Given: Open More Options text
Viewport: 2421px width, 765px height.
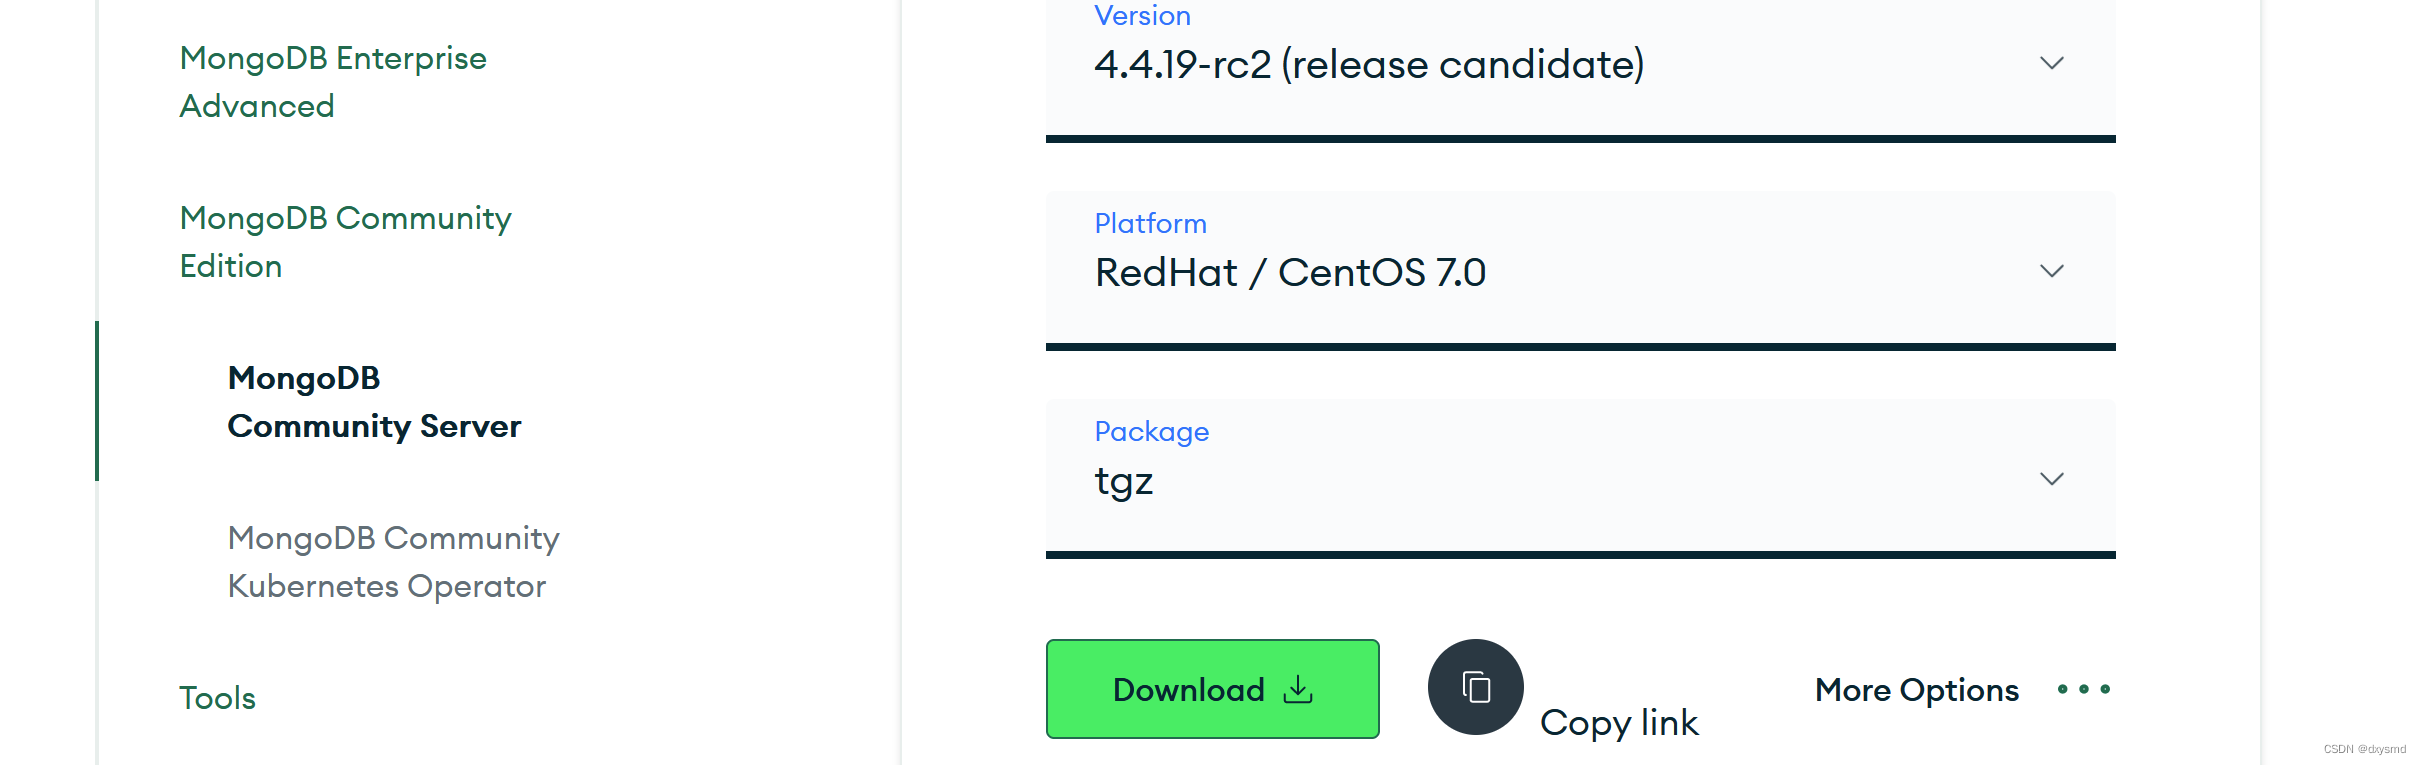Looking at the screenshot, I should tap(1917, 690).
